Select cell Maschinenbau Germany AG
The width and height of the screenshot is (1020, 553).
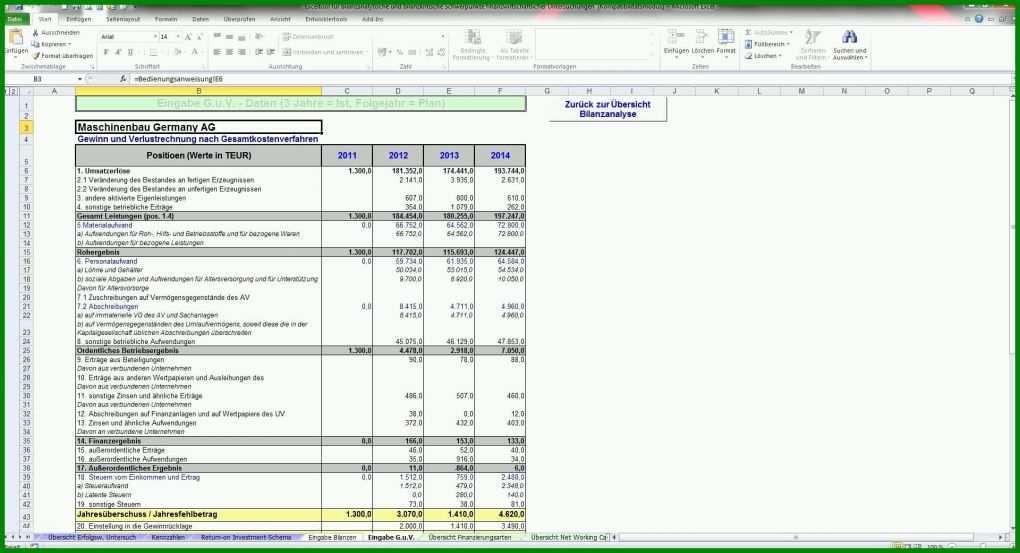(198, 127)
